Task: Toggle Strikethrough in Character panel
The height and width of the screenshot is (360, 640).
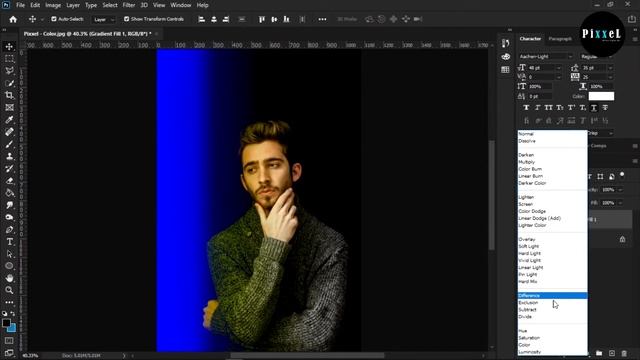Action: tap(605, 108)
